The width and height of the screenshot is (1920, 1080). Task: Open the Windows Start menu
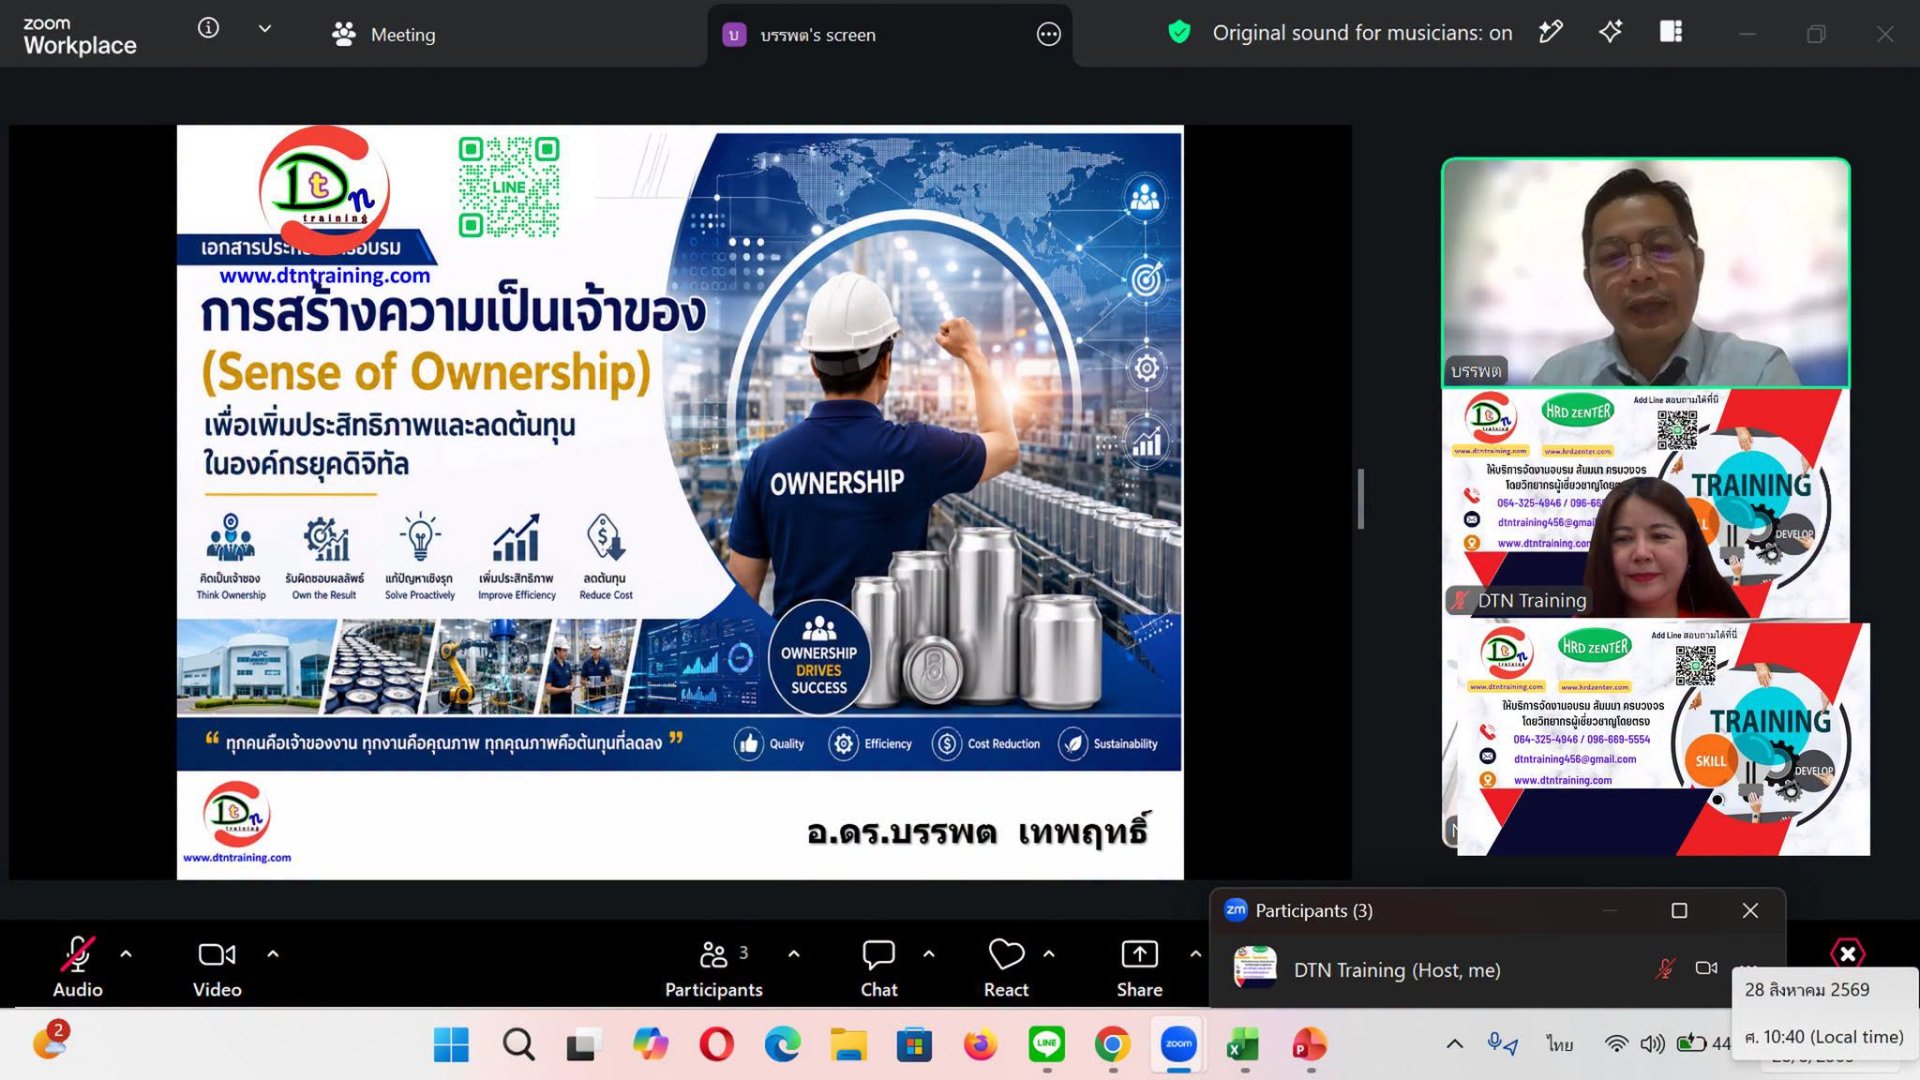pos(451,1045)
